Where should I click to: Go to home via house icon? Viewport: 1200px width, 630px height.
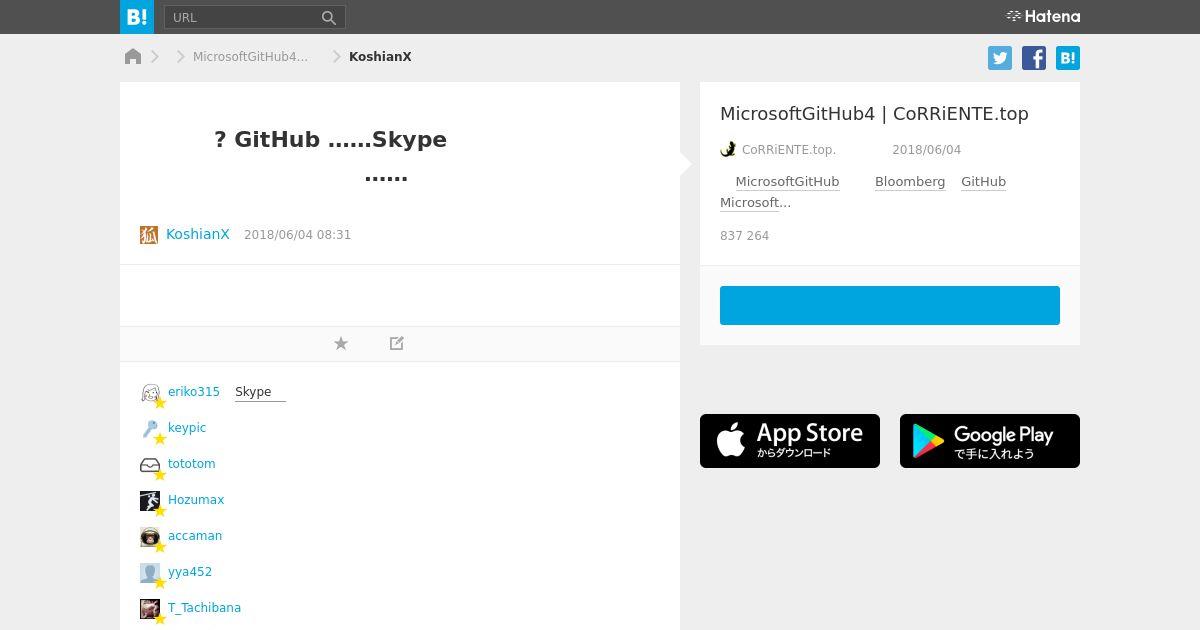point(133,56)
